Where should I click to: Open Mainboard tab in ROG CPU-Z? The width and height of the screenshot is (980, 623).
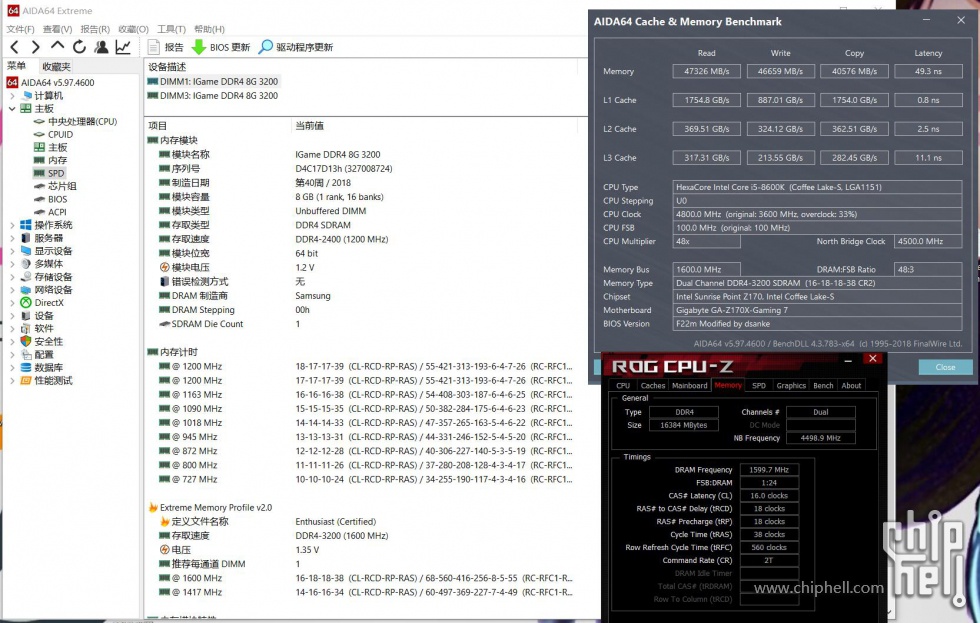[x=689, y=386]
